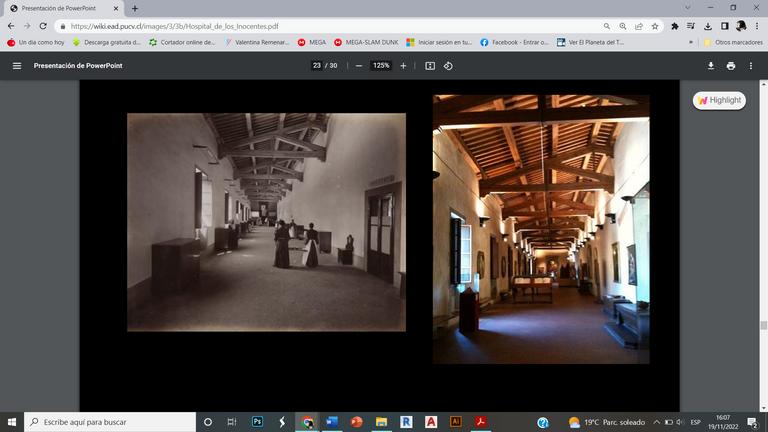
Task: Open bookmark MEGA-SLAM DUNK
Action: tap(366, 43)
